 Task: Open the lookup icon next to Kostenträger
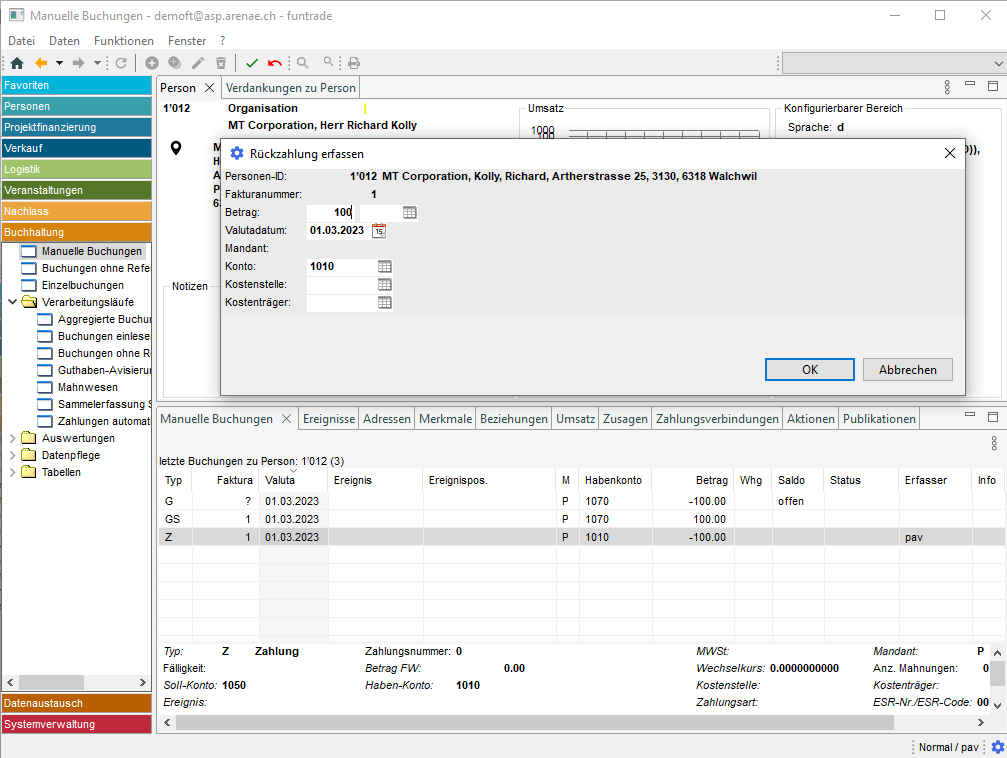pyautogui.click(x=384, y=303)
